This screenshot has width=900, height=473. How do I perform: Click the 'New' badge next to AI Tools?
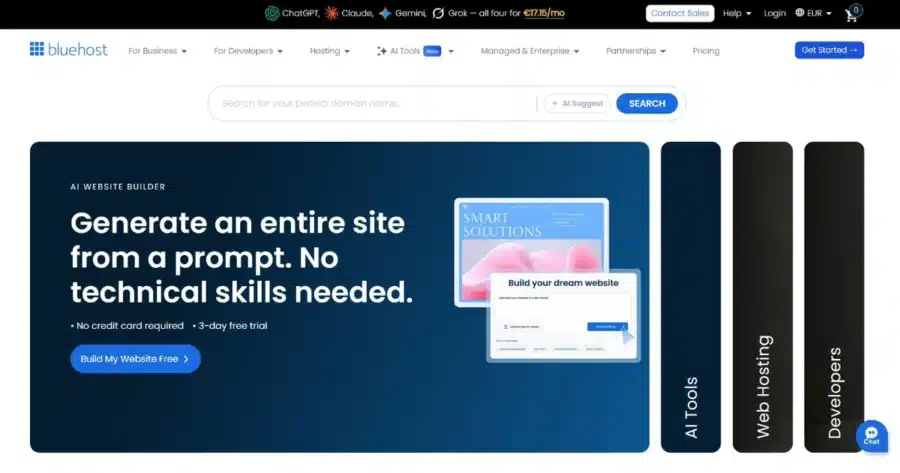click(x=432, y=51)
